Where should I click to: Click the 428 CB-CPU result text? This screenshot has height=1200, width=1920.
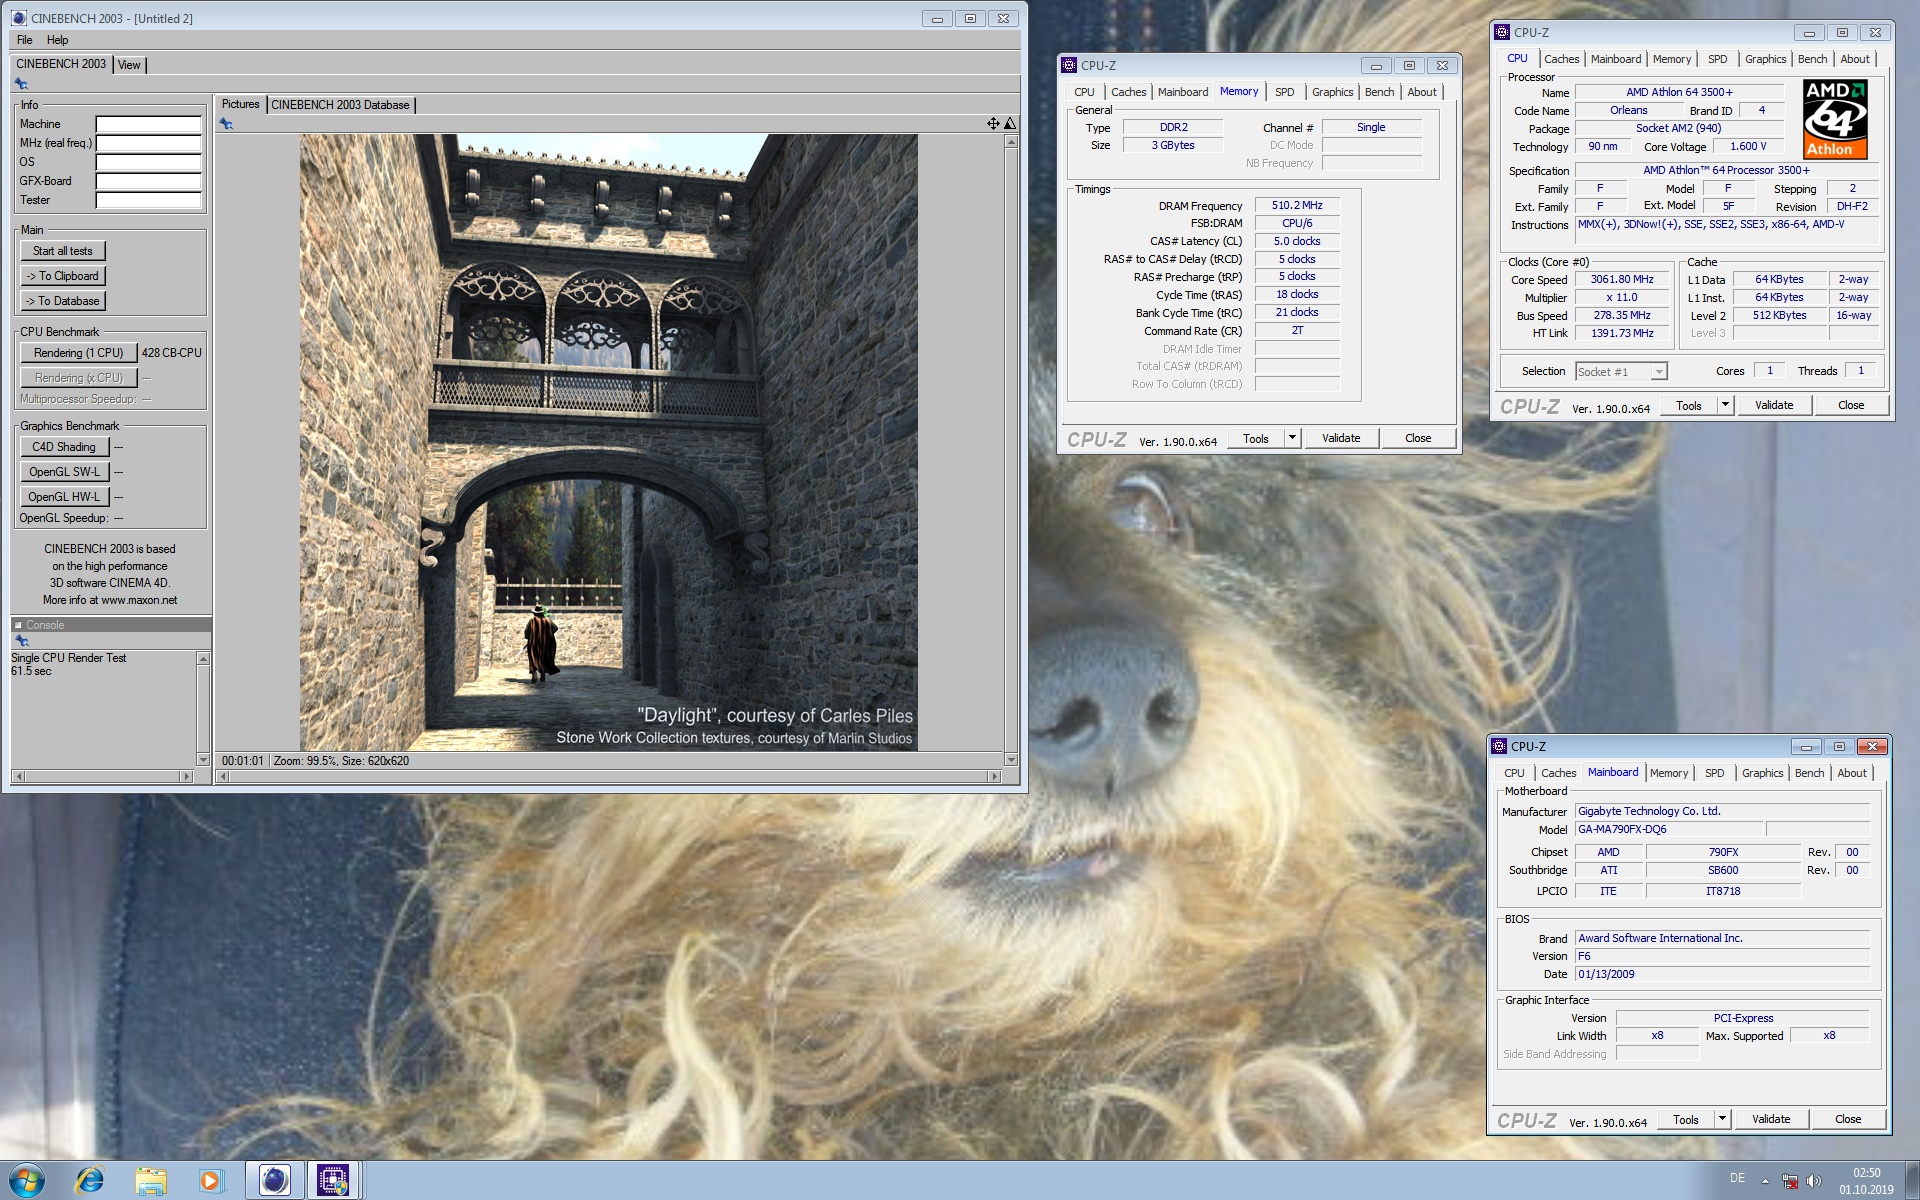pos(172,353)
